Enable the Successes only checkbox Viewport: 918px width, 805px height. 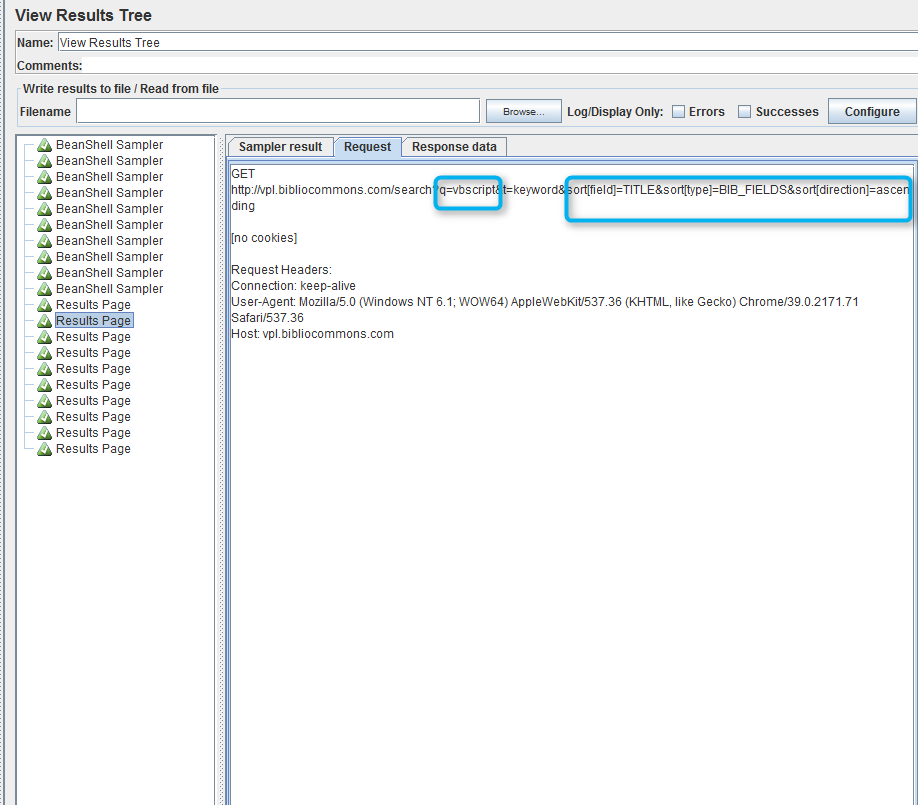[x=744, y=112]
